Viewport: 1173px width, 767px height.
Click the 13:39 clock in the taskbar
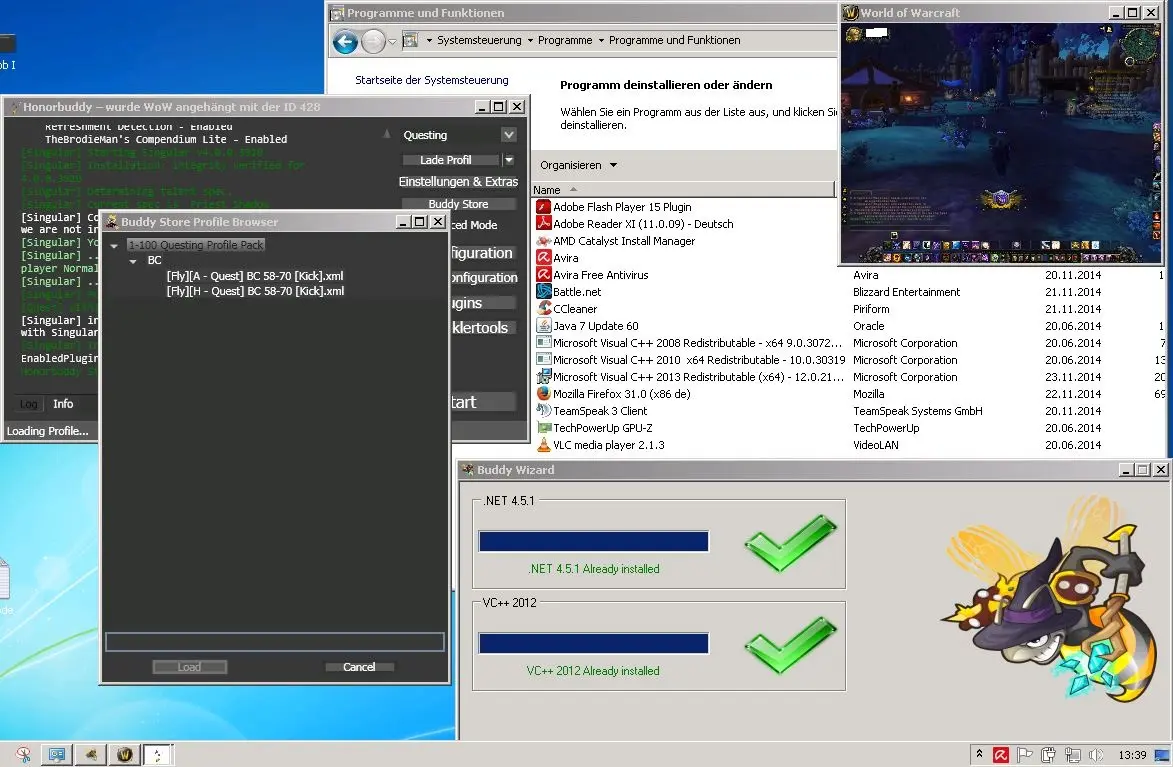(x=1132, y=755)
